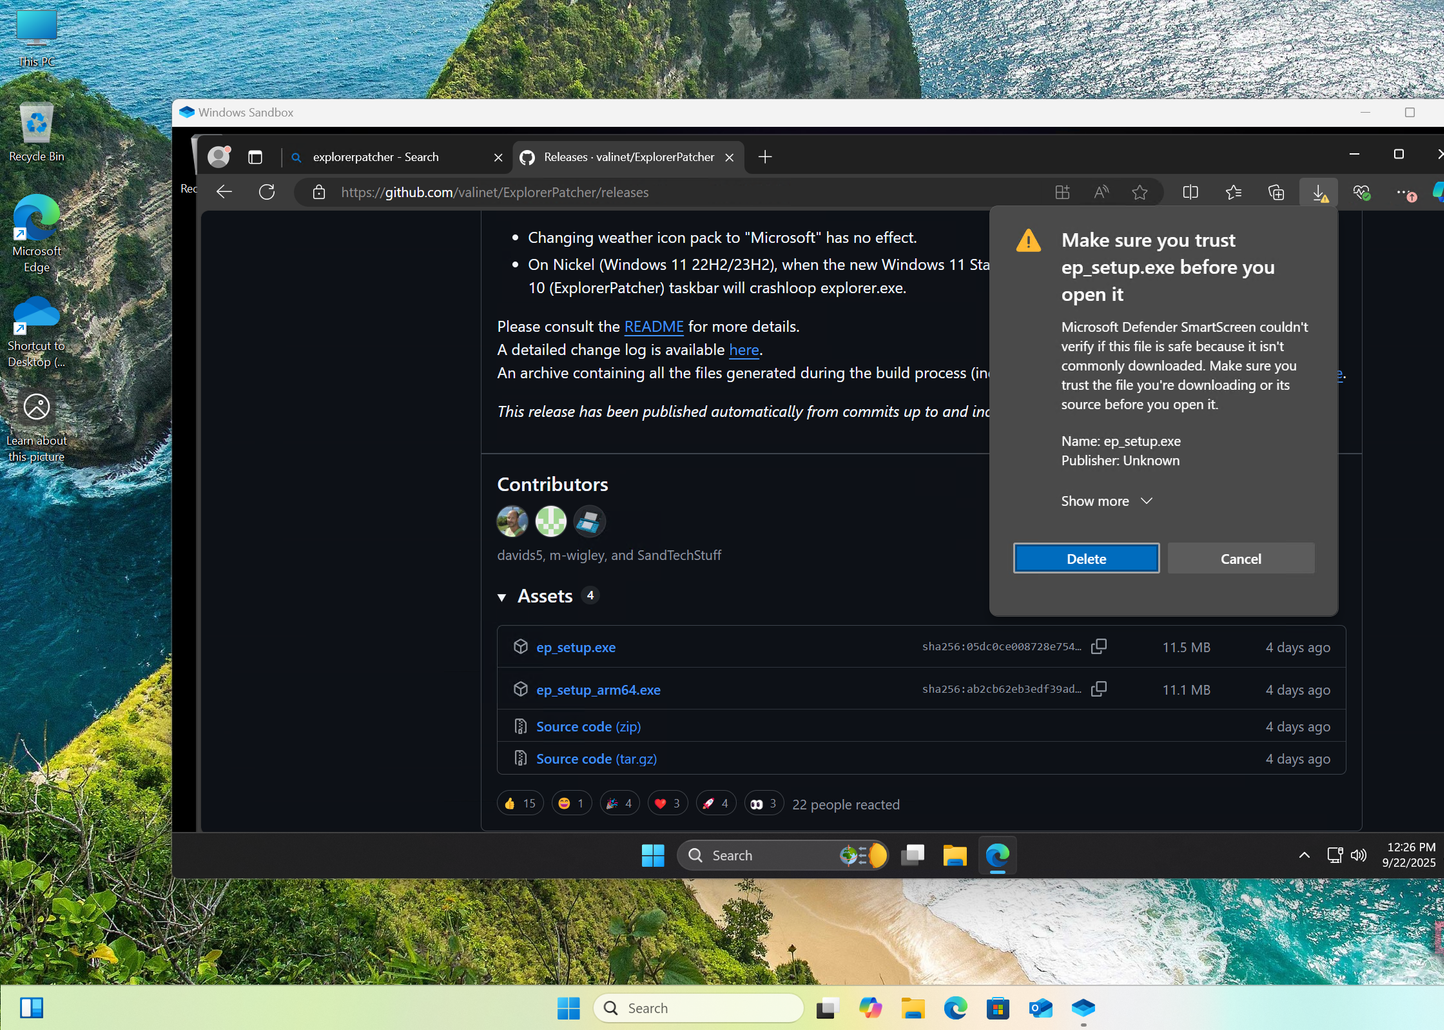Delete the flagged ep_setup.exe download
Image resolution: width=1444 pixels, height=1030 pixels.
(1086, 558)
